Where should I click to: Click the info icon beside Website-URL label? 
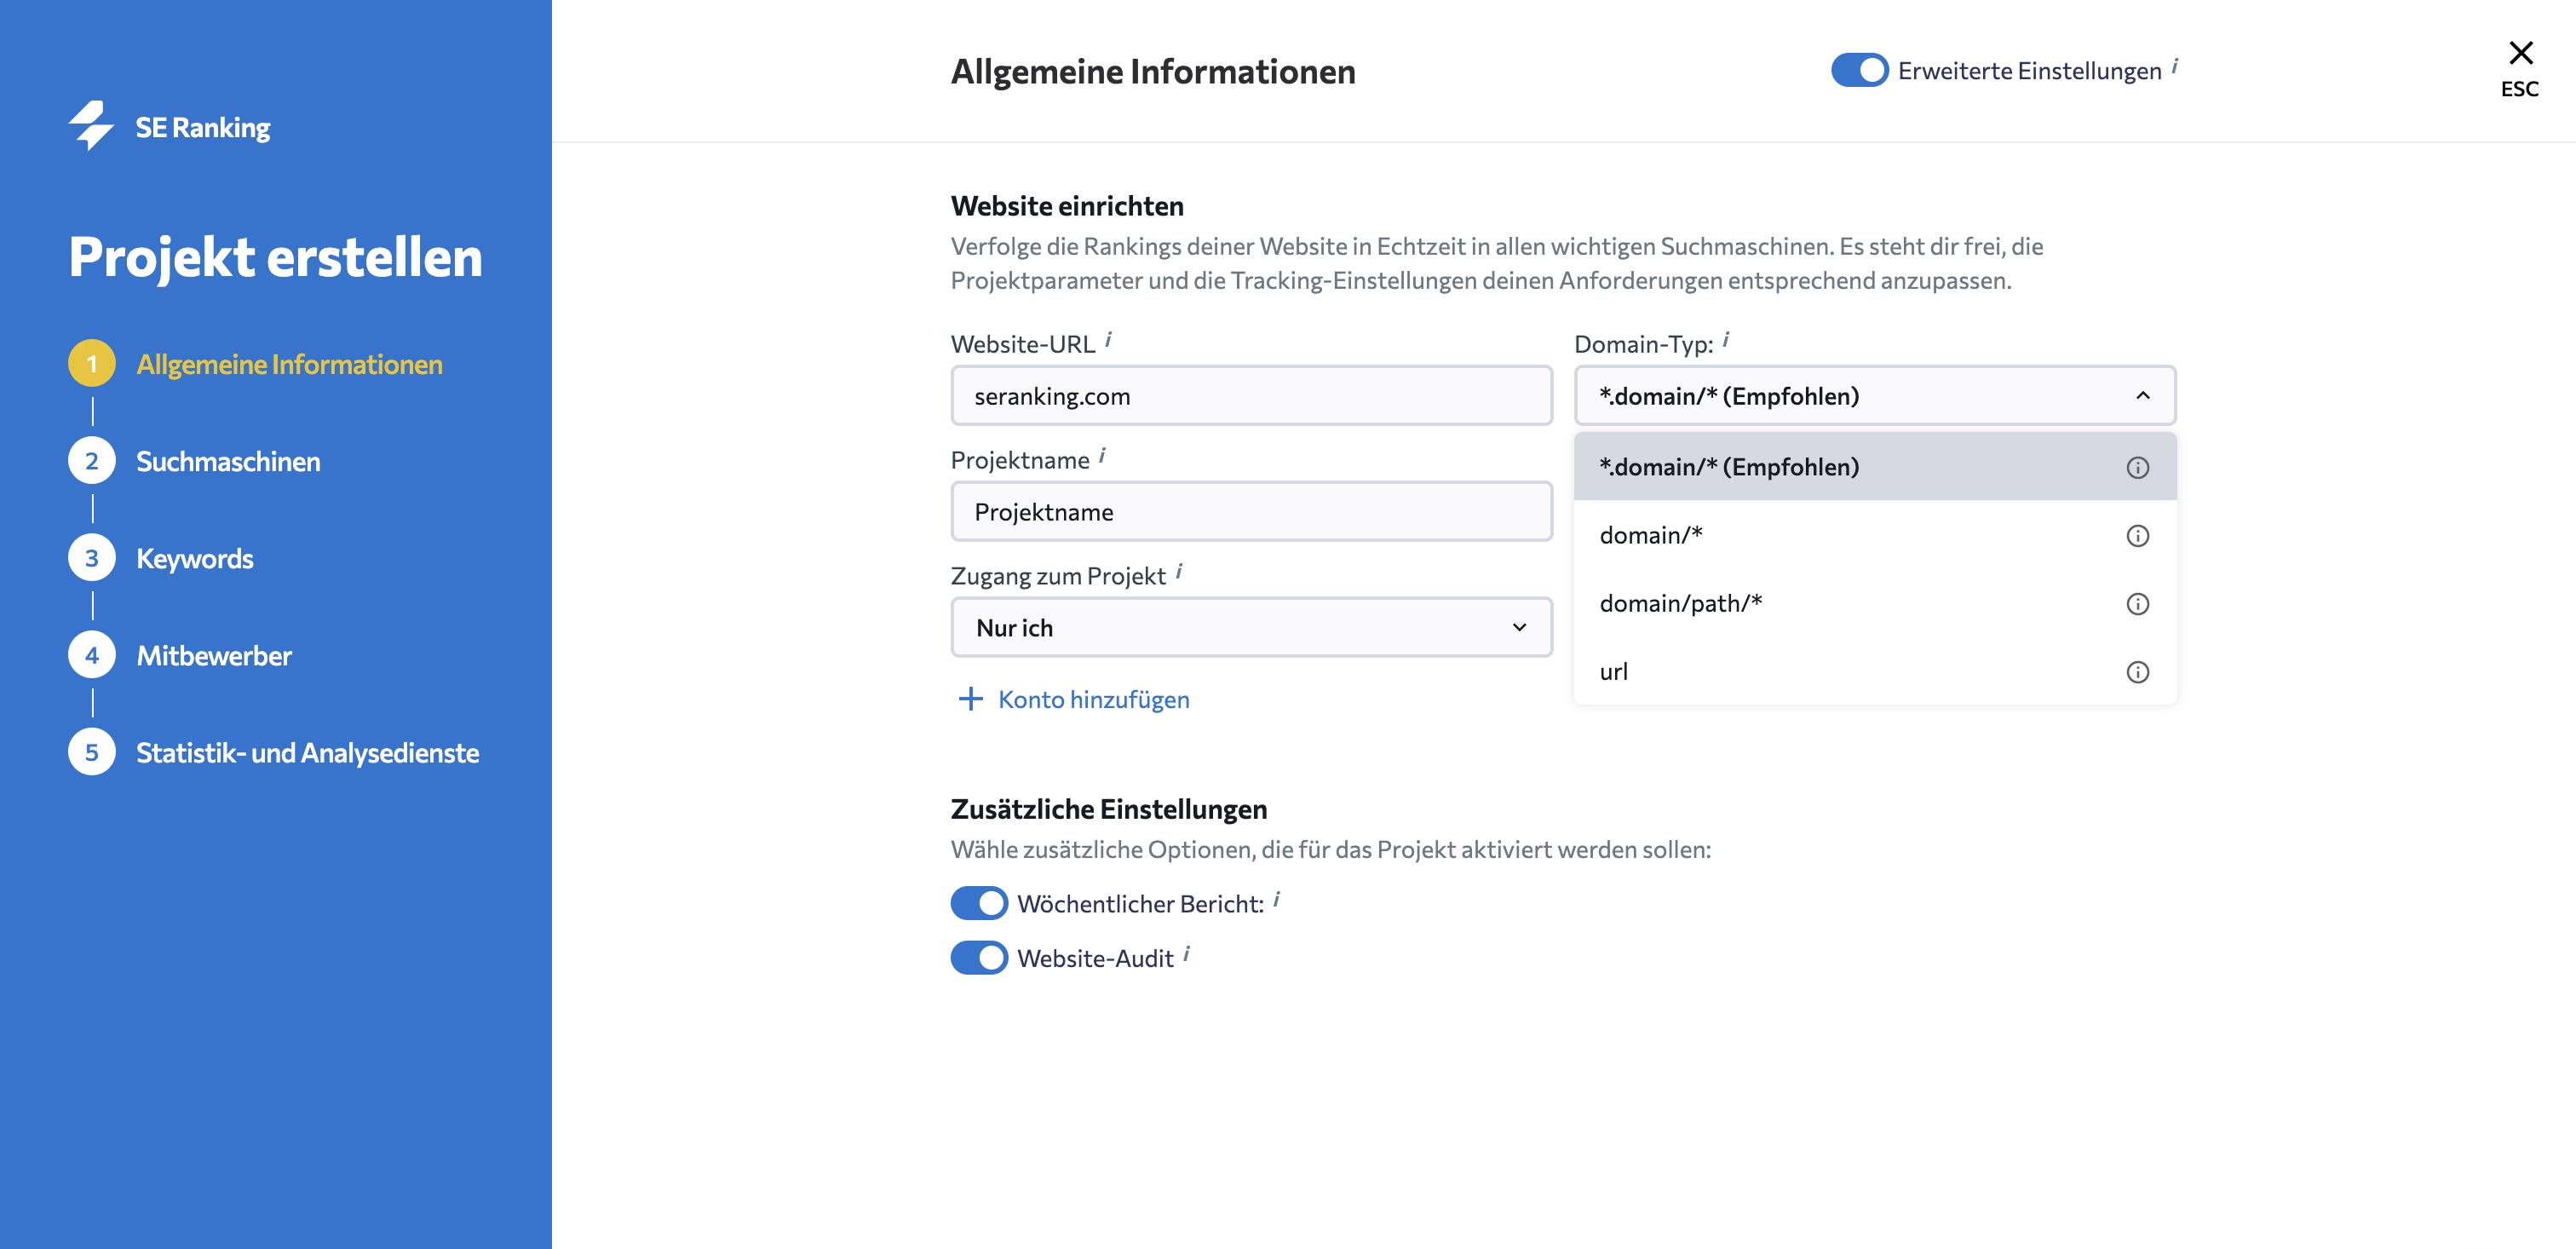pyautogui.click(x=1108, y=340)
